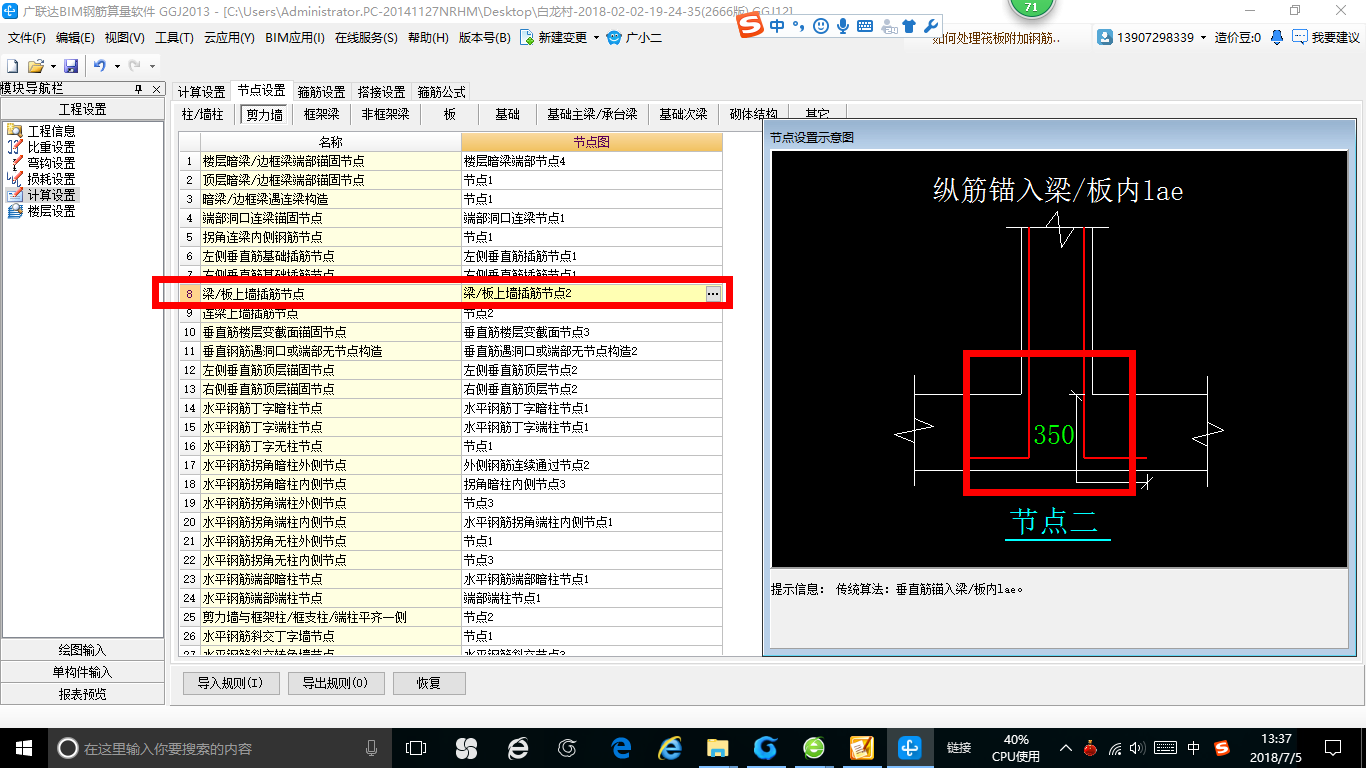Select 弯钩设置 in the navigation tree
Screen dimensions: 1366x768
coord(51,163)
